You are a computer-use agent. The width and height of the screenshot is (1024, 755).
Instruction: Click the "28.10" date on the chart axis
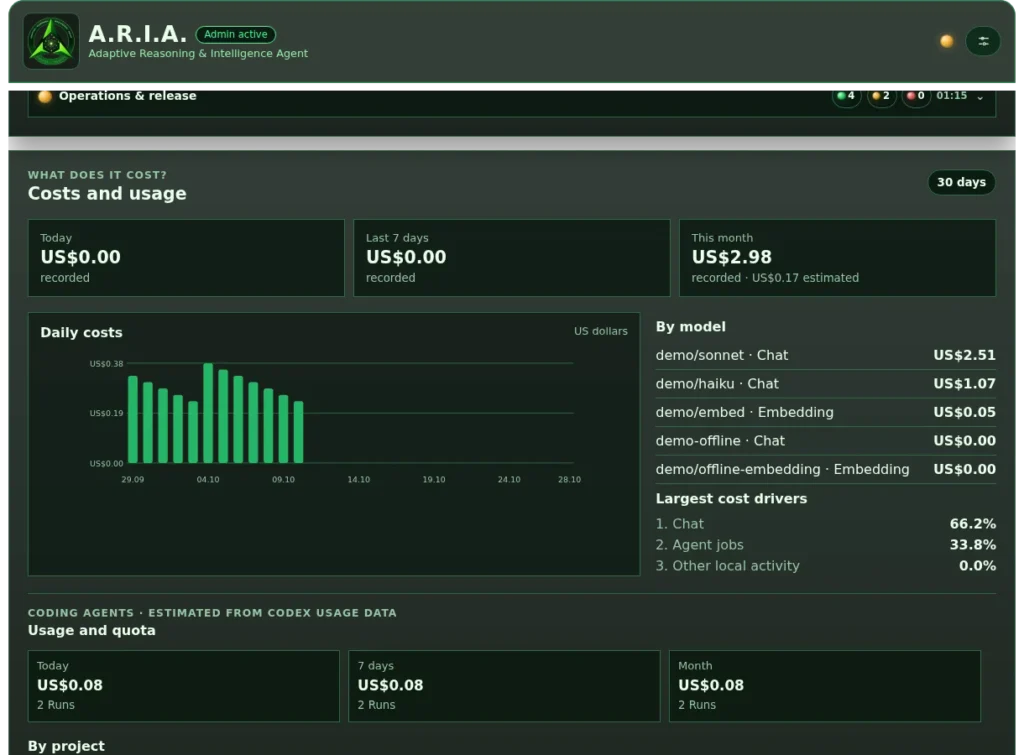pos(569,479)
